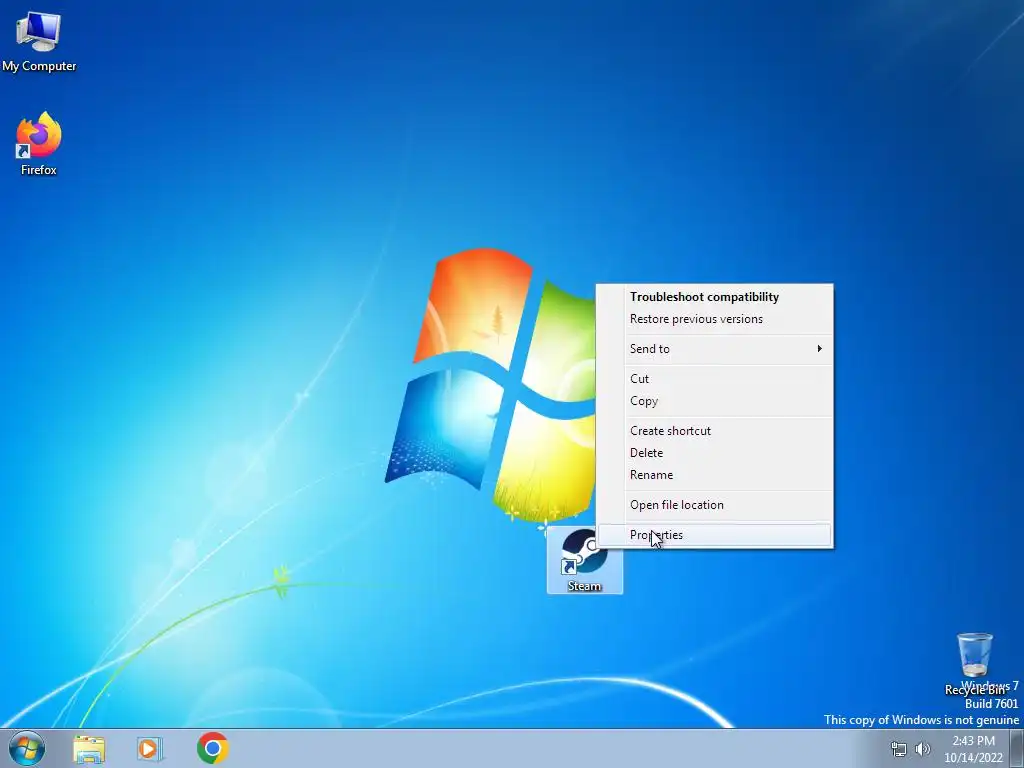Open Properties from the context menu
Viewport: 1024px width, 768px height.
click(715, 535)
